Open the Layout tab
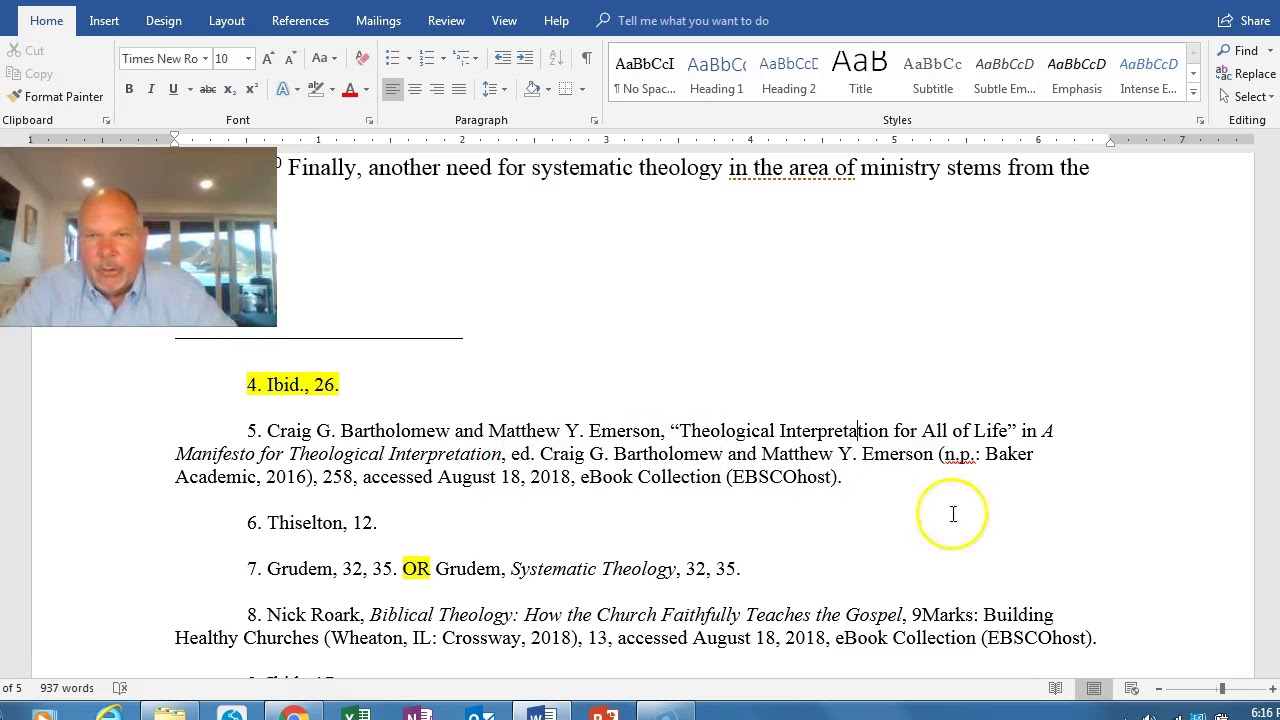Image resolution: width=1280 pixels, height=720 pixels. coord(227,21)
